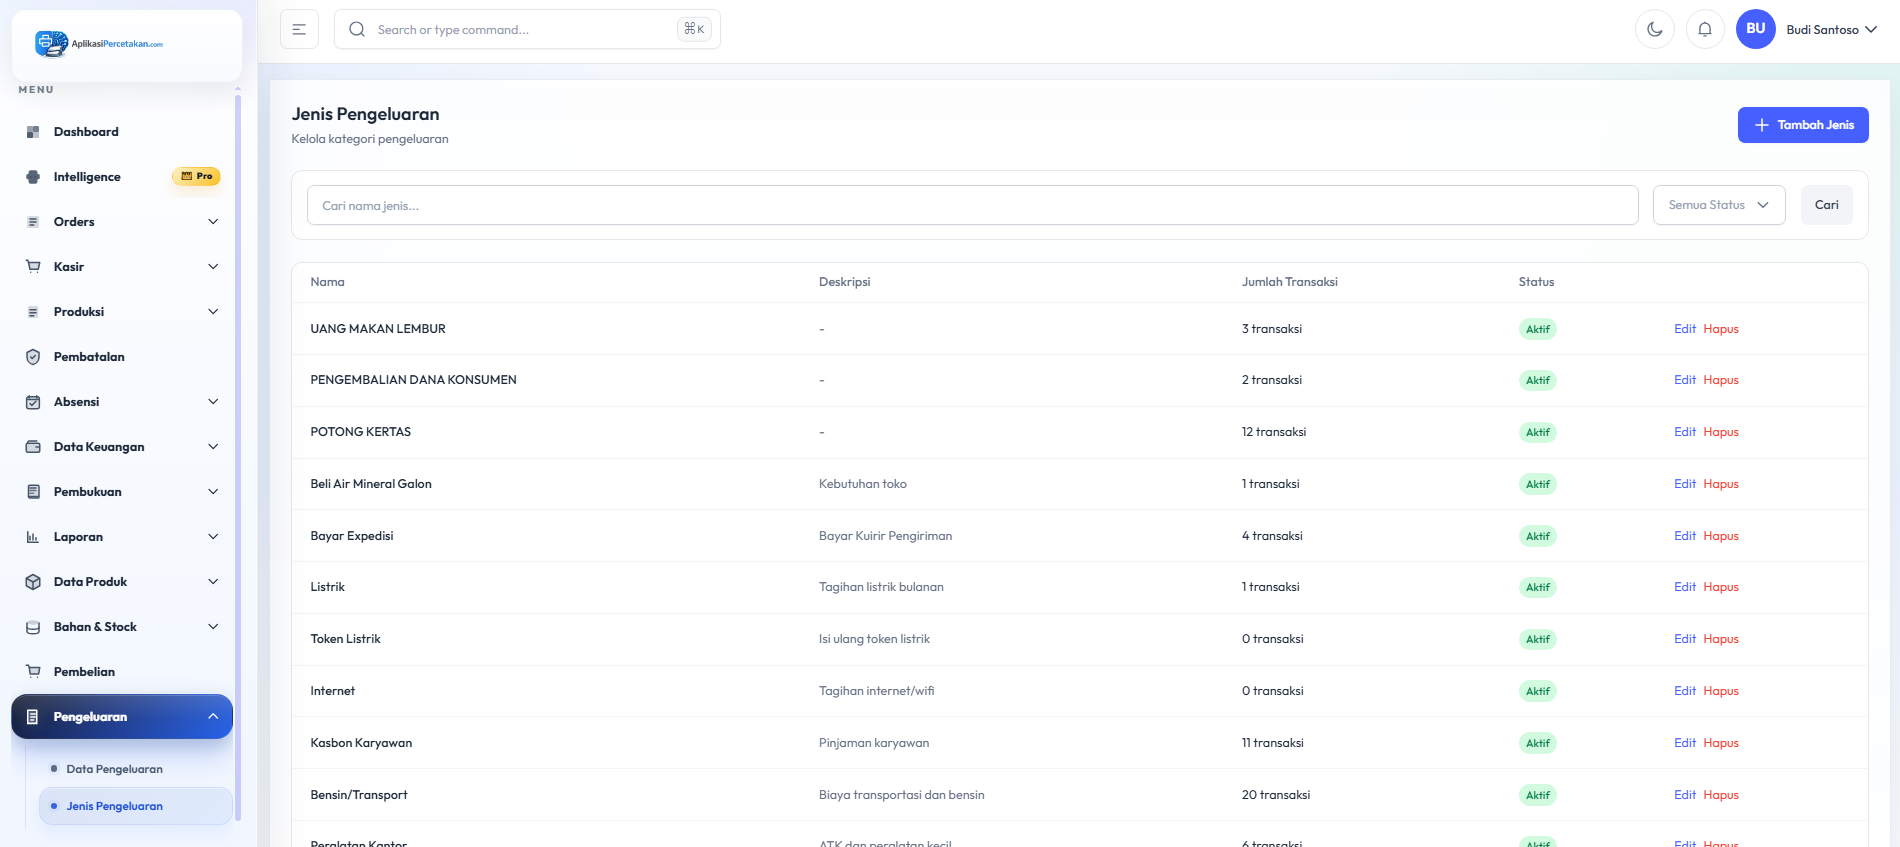
Task: Edit the Bensin/Transport row
Action: [1685, 795]
